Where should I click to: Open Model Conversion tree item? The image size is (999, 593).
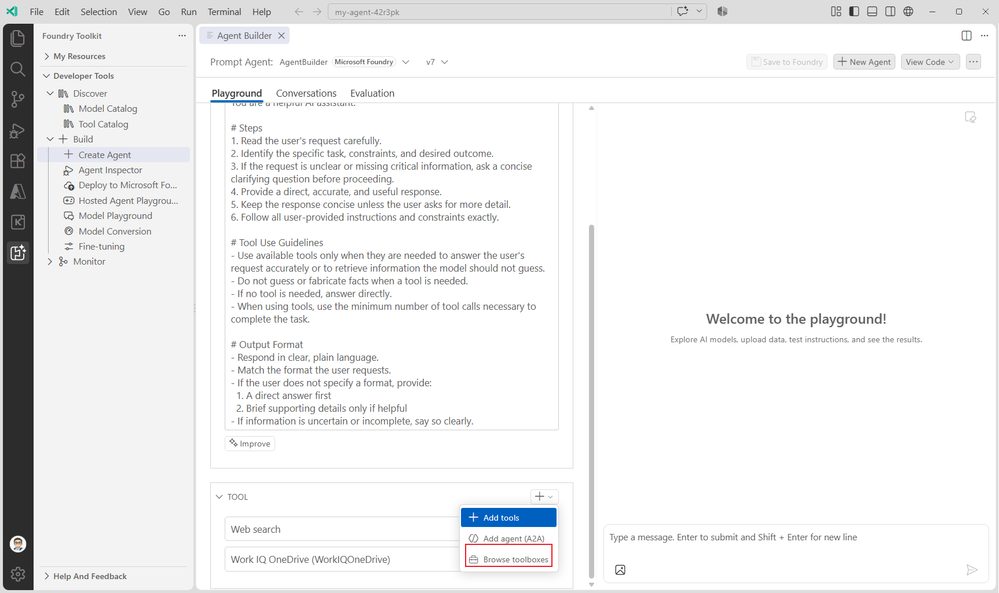pos(115,231)
